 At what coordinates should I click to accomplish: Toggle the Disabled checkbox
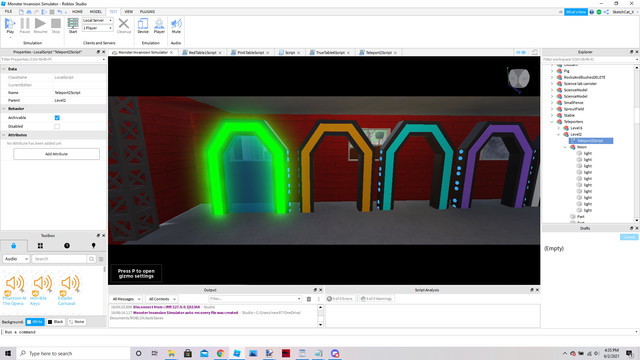57,127
